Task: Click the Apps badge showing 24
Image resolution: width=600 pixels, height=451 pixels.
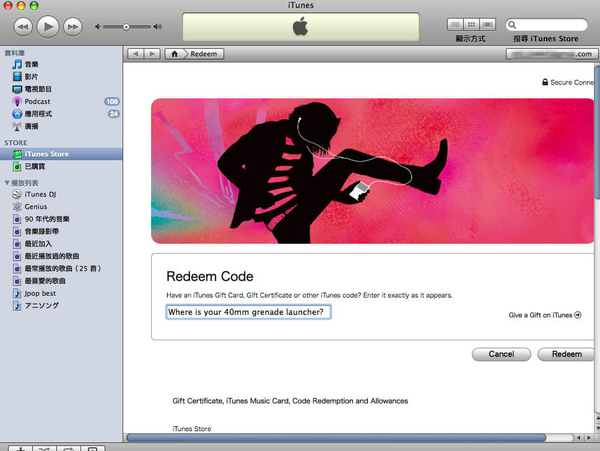Action: (x=114, y=114)
